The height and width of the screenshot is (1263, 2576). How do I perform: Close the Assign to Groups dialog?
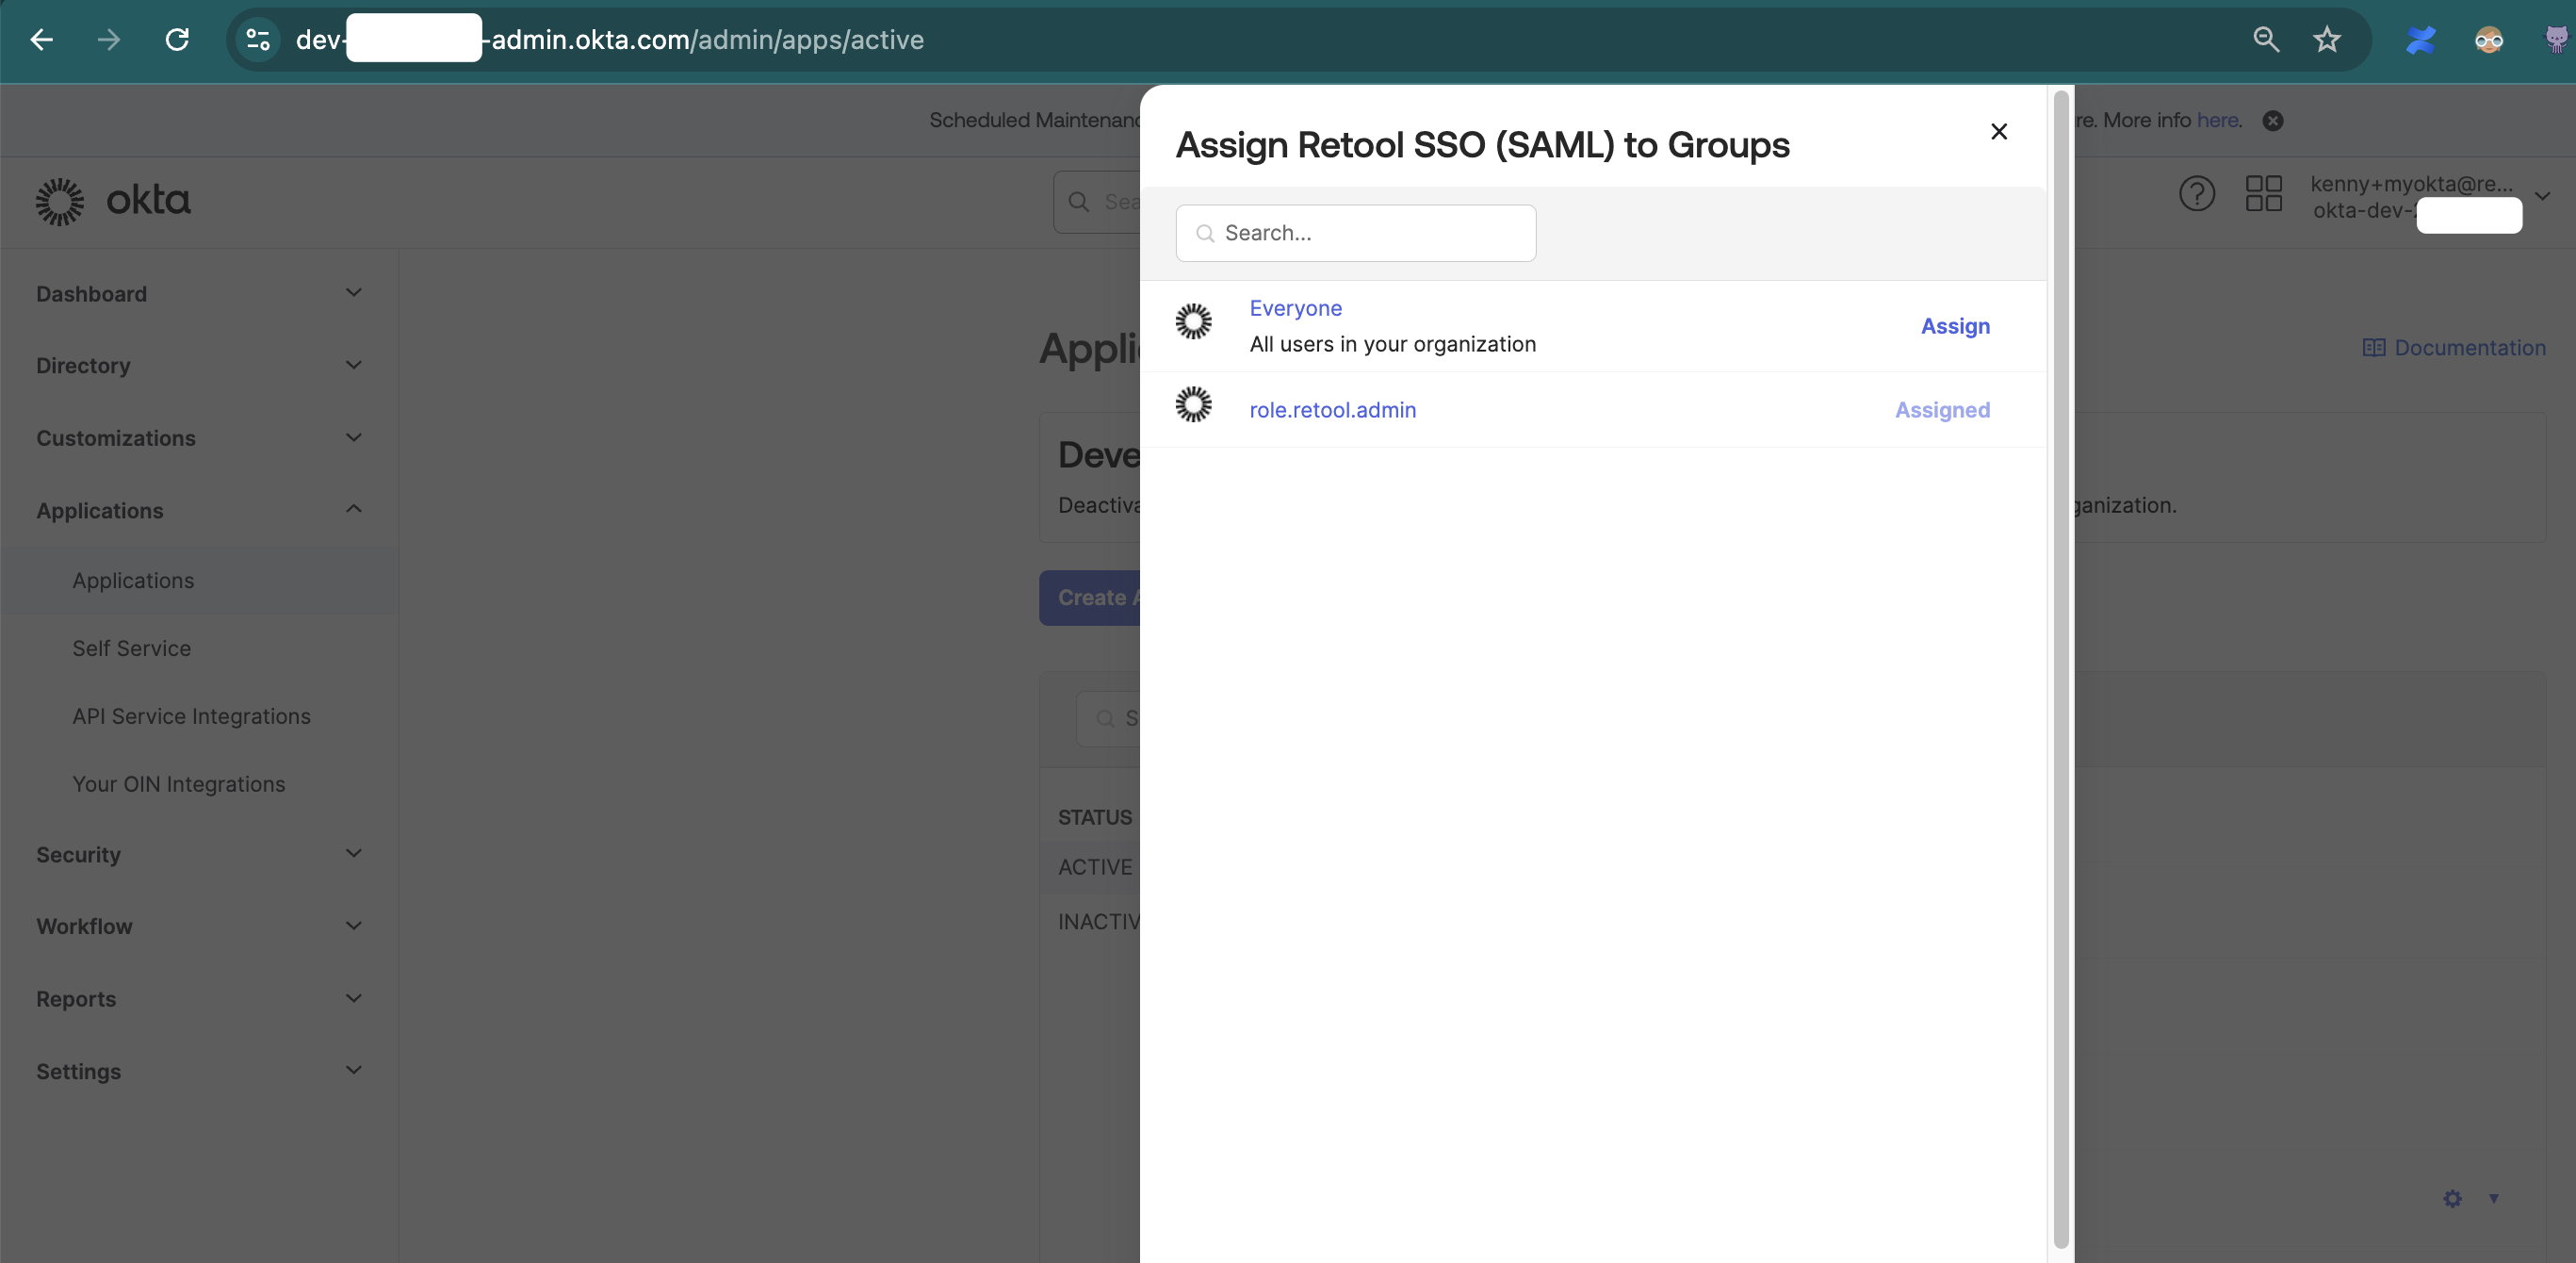1998,132
